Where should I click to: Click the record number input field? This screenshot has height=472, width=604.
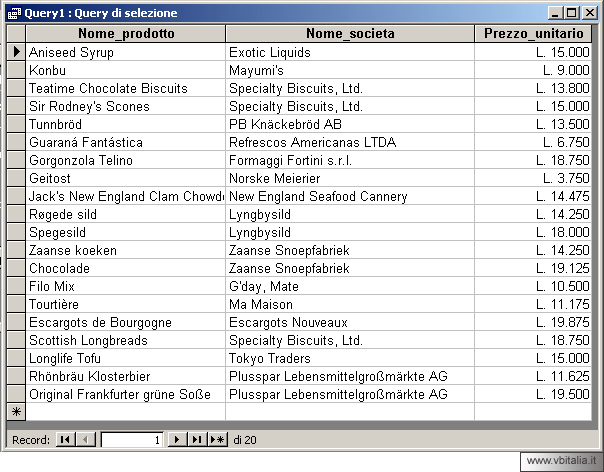[x=132, y=439]
